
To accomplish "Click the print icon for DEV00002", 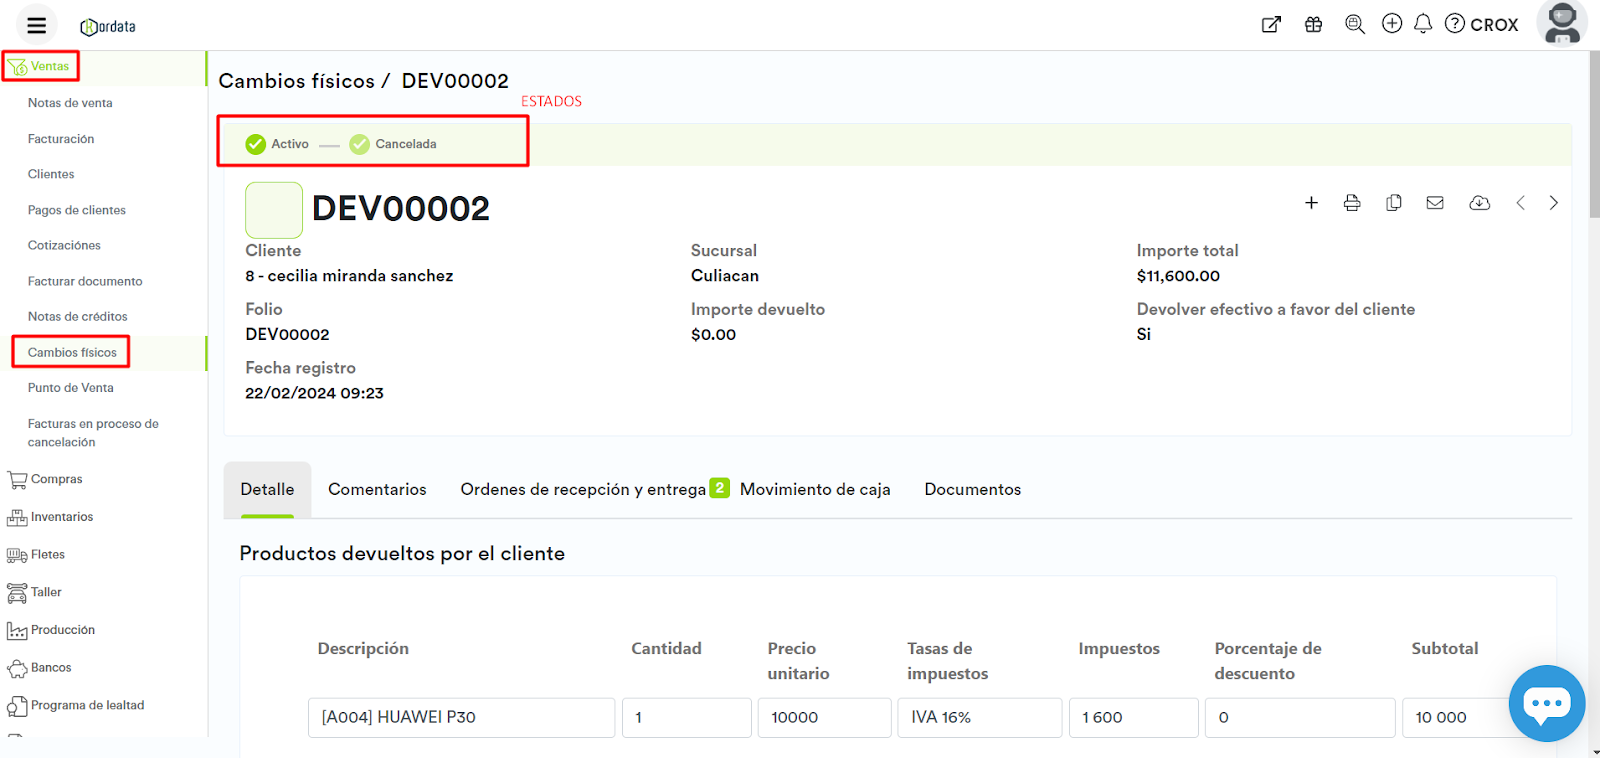I will tap(1352, 203).
